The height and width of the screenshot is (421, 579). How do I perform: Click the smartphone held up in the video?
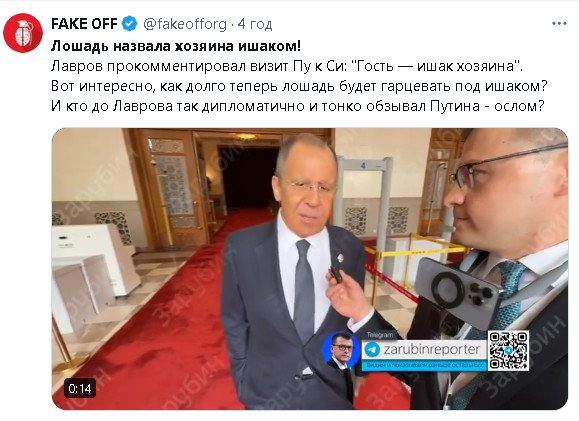tap(457, 292)
